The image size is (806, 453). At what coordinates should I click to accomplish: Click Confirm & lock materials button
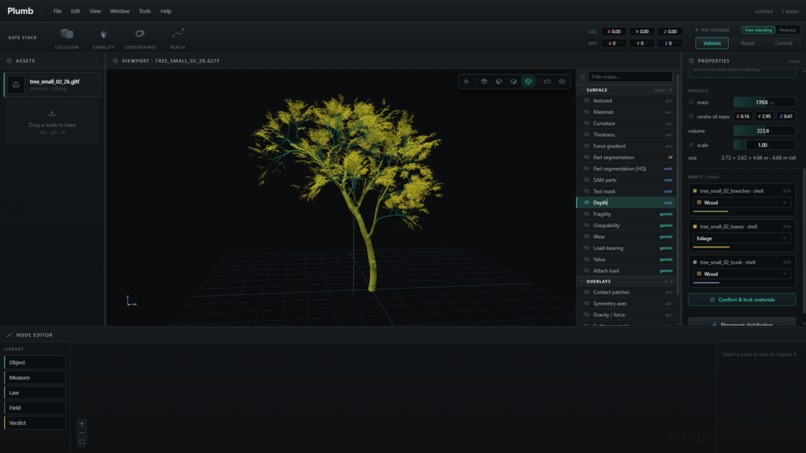point(742,300)
